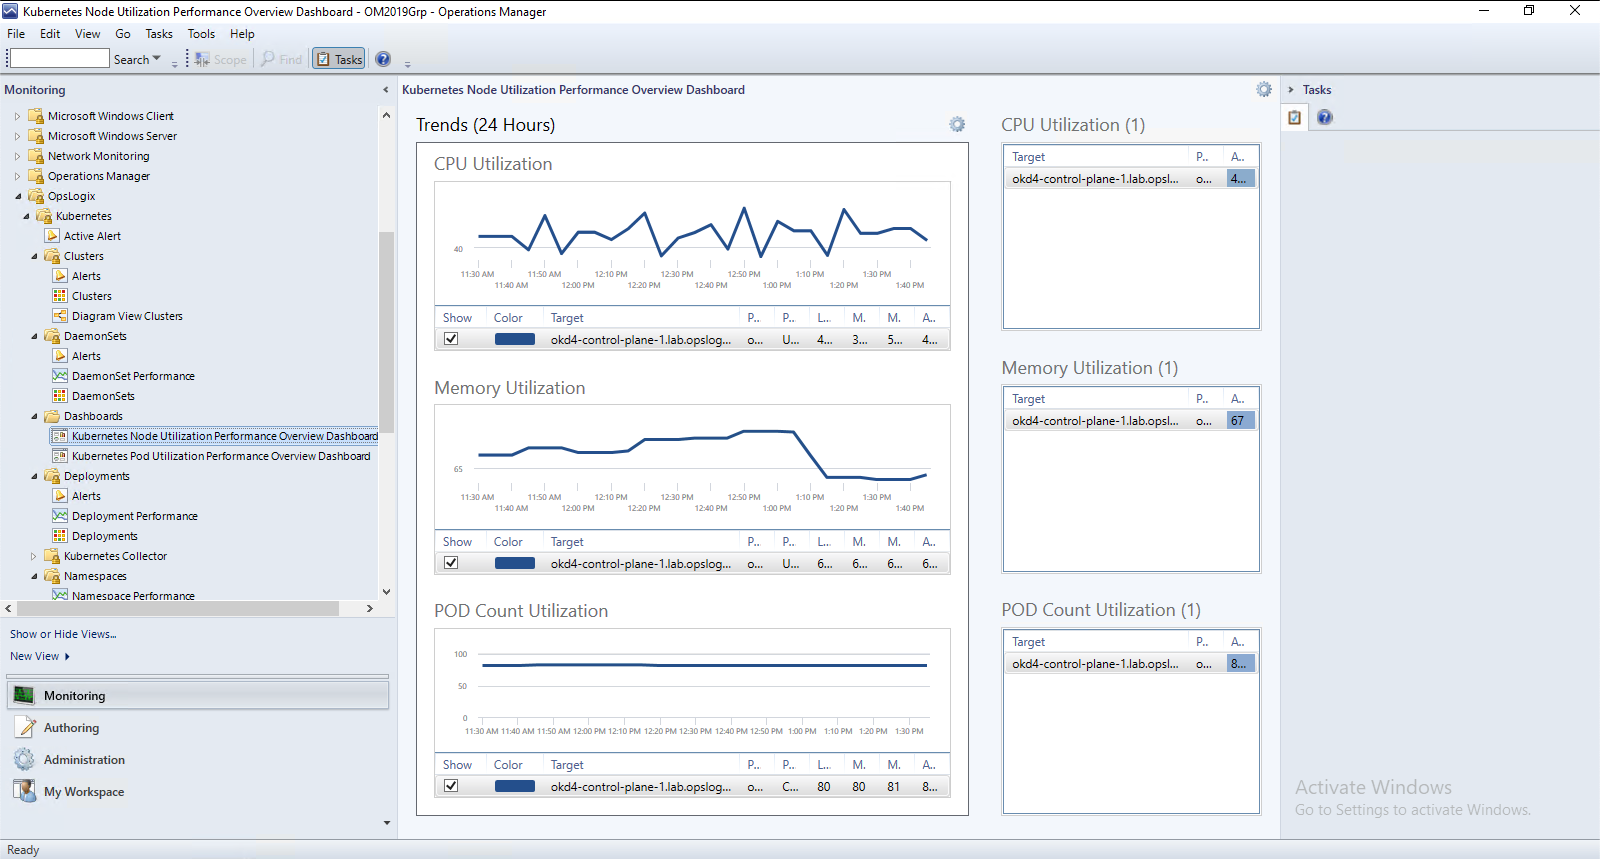
Task: Open the Go menu
Action: (x=123, y=34)
